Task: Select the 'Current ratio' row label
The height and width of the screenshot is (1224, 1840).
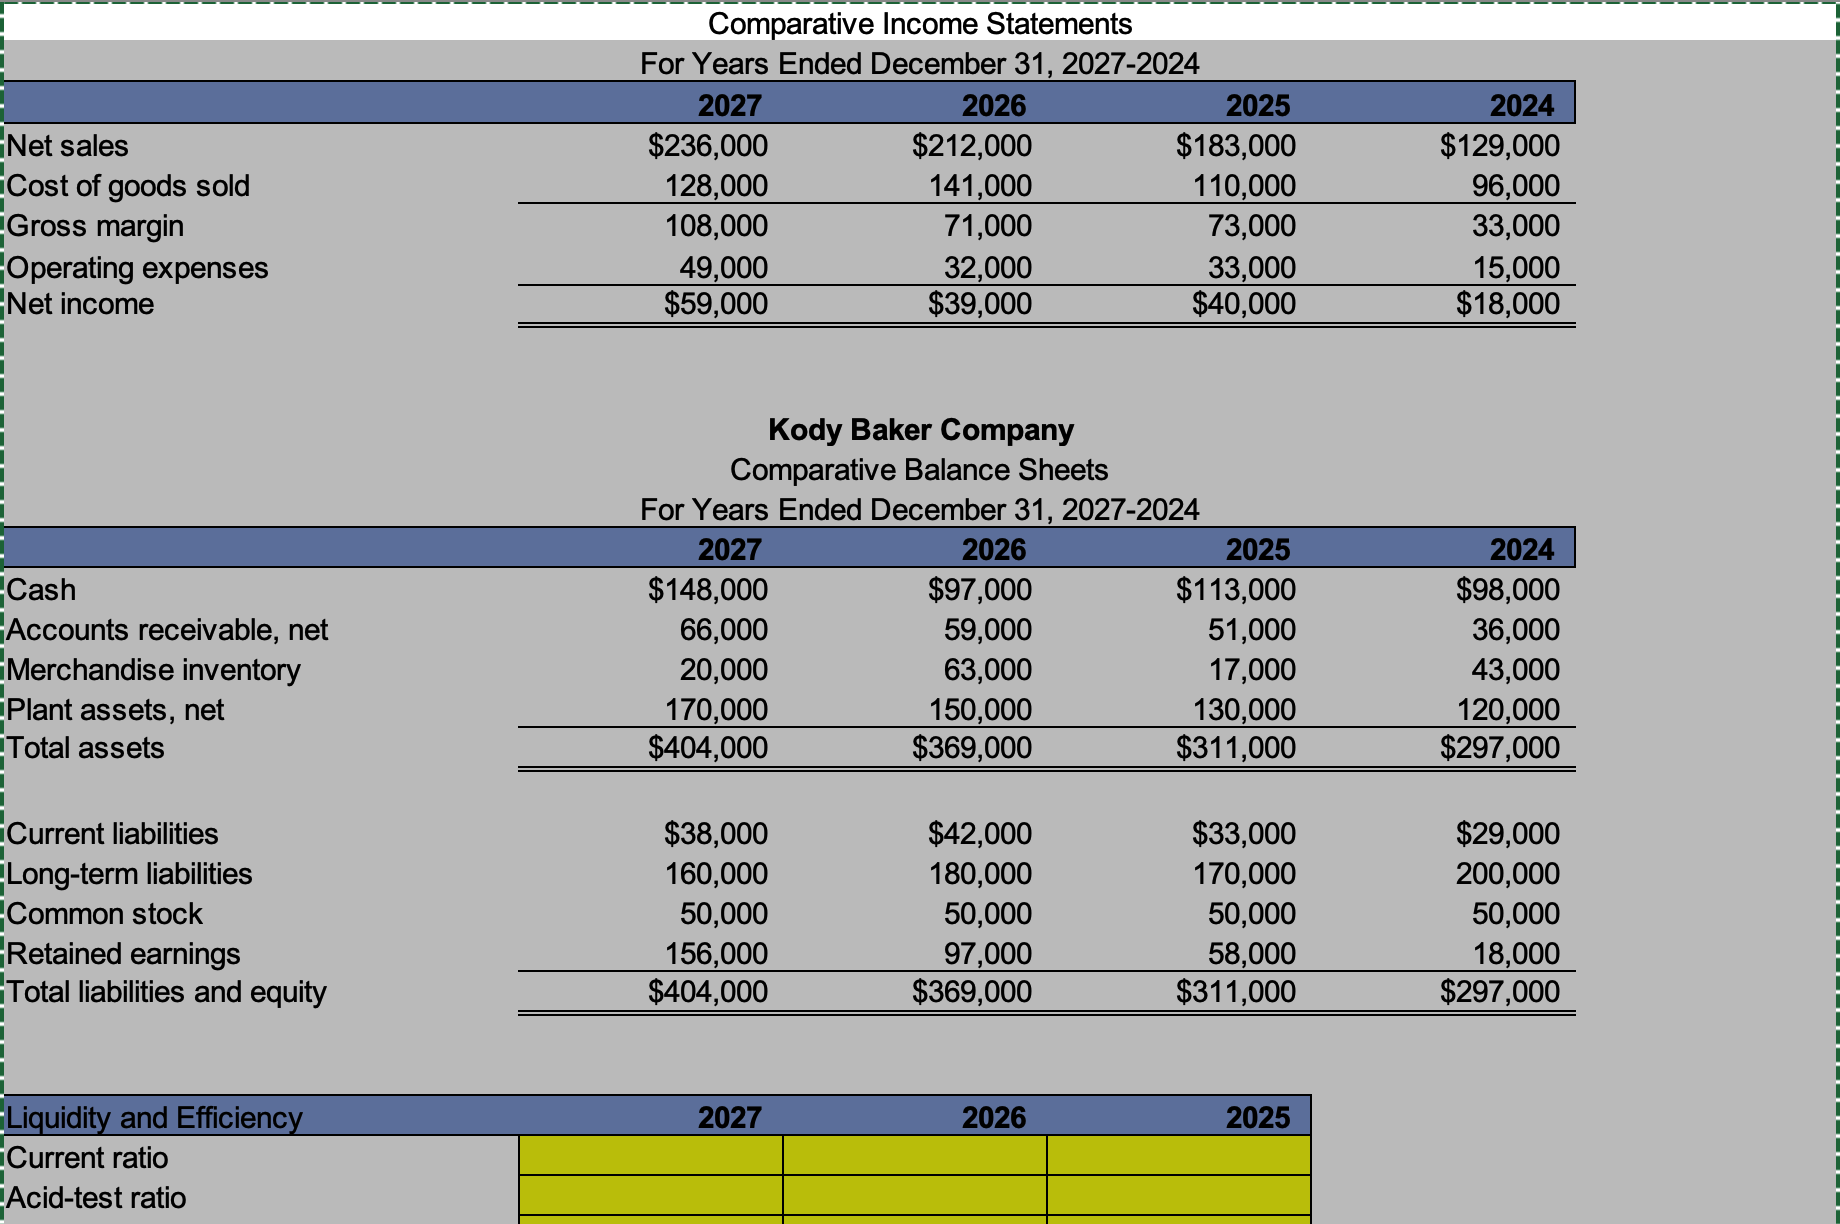Action: 87,1158
